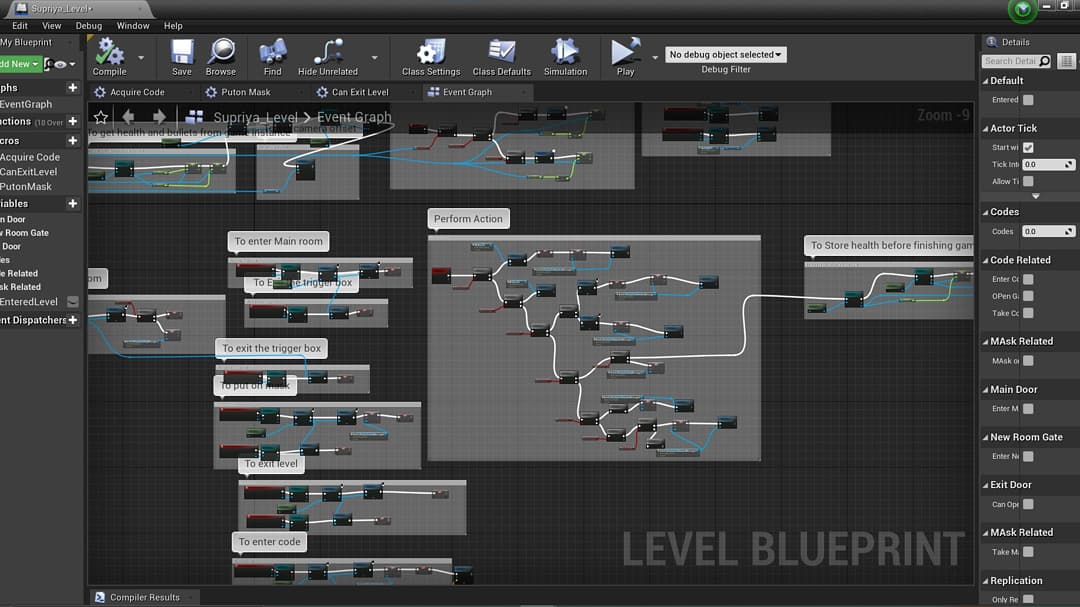The height and width of the screenshot is (607, 1080).
Task: Open the Window menu
Action: point(133,25)
